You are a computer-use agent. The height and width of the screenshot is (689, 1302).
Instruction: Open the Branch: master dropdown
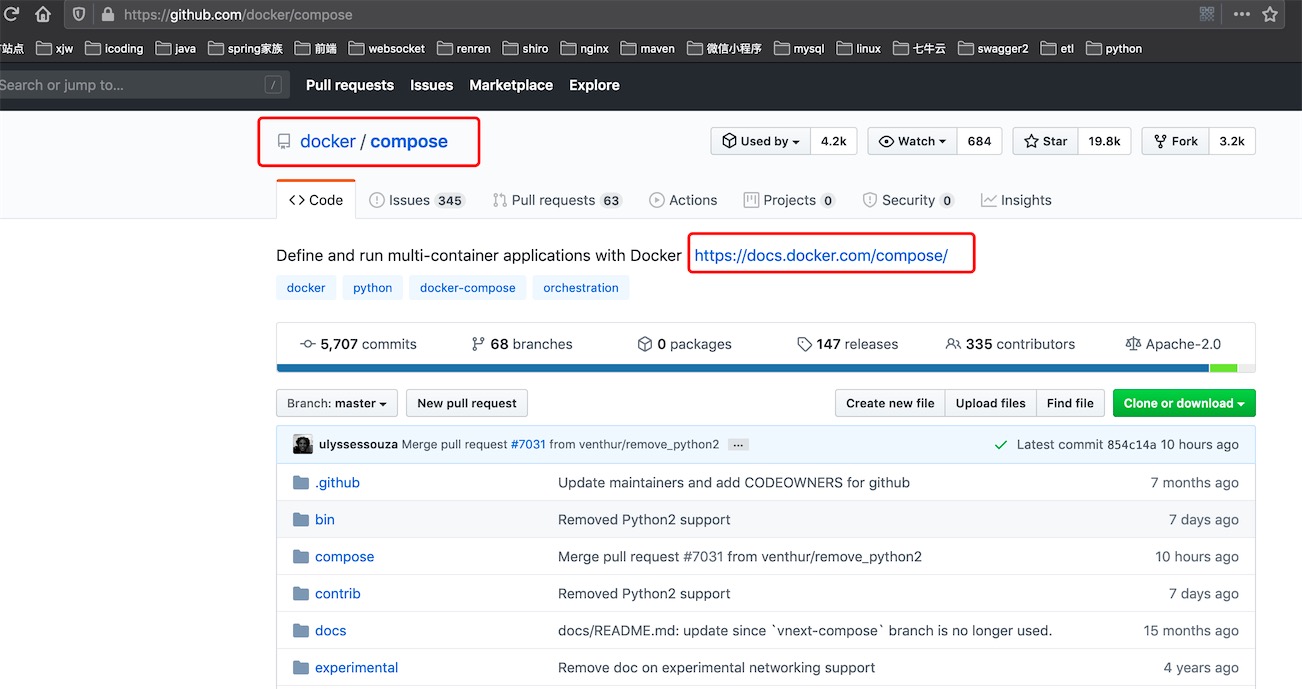click(x=337, y=403)
